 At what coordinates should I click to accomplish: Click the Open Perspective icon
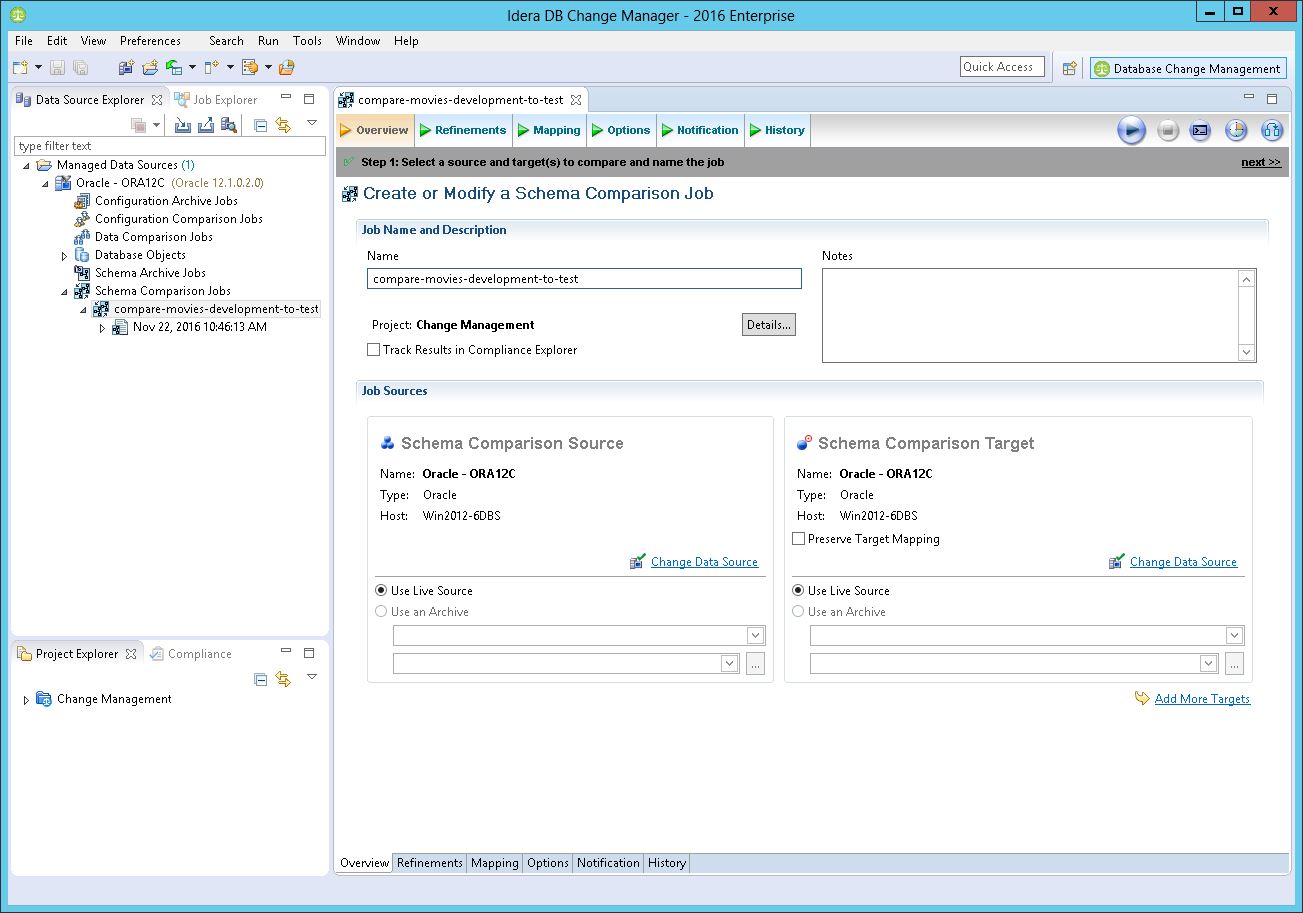[x=1069, y=68]
